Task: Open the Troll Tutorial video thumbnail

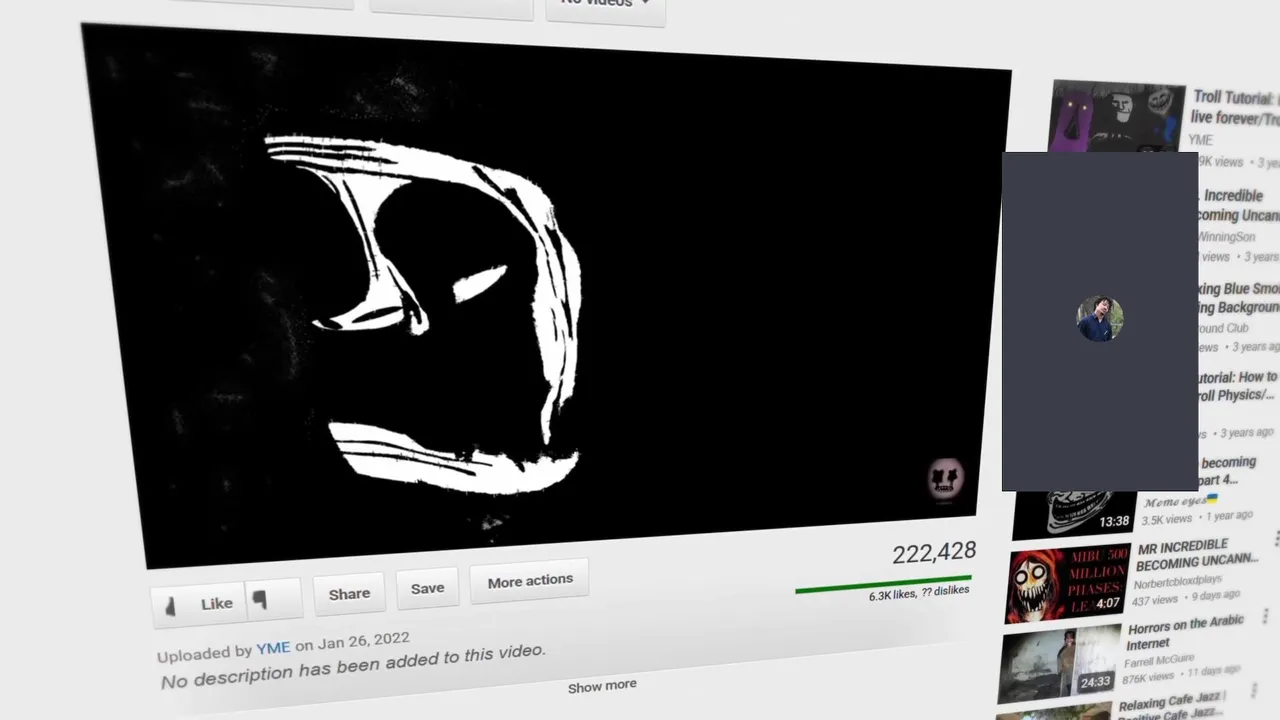Action: click(x=1117, y=118)
